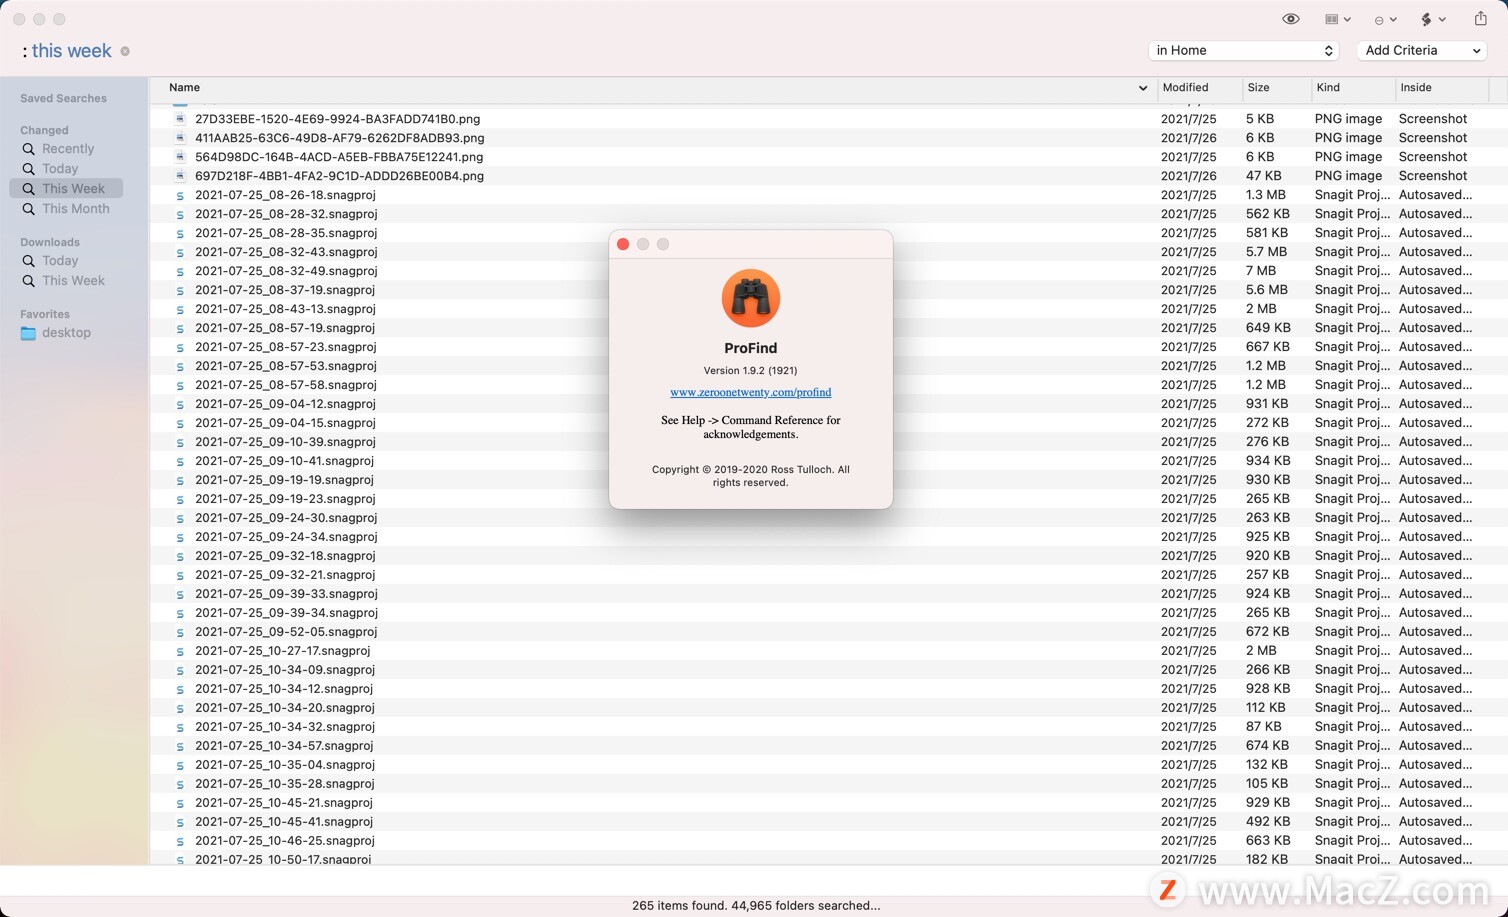
Task: Click Snagit icon of 2021-07-25_08-57-19.snagproj
Action: (x=180, y=328)
